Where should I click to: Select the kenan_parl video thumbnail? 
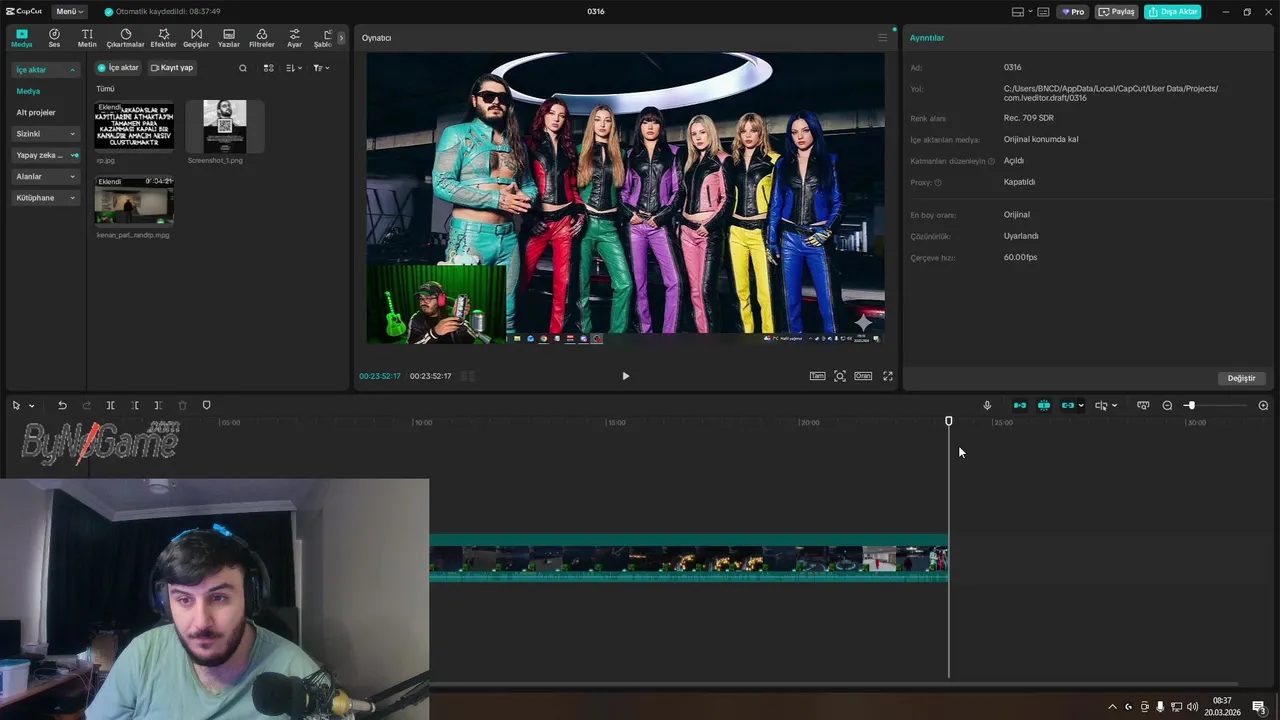pos(134,201)
